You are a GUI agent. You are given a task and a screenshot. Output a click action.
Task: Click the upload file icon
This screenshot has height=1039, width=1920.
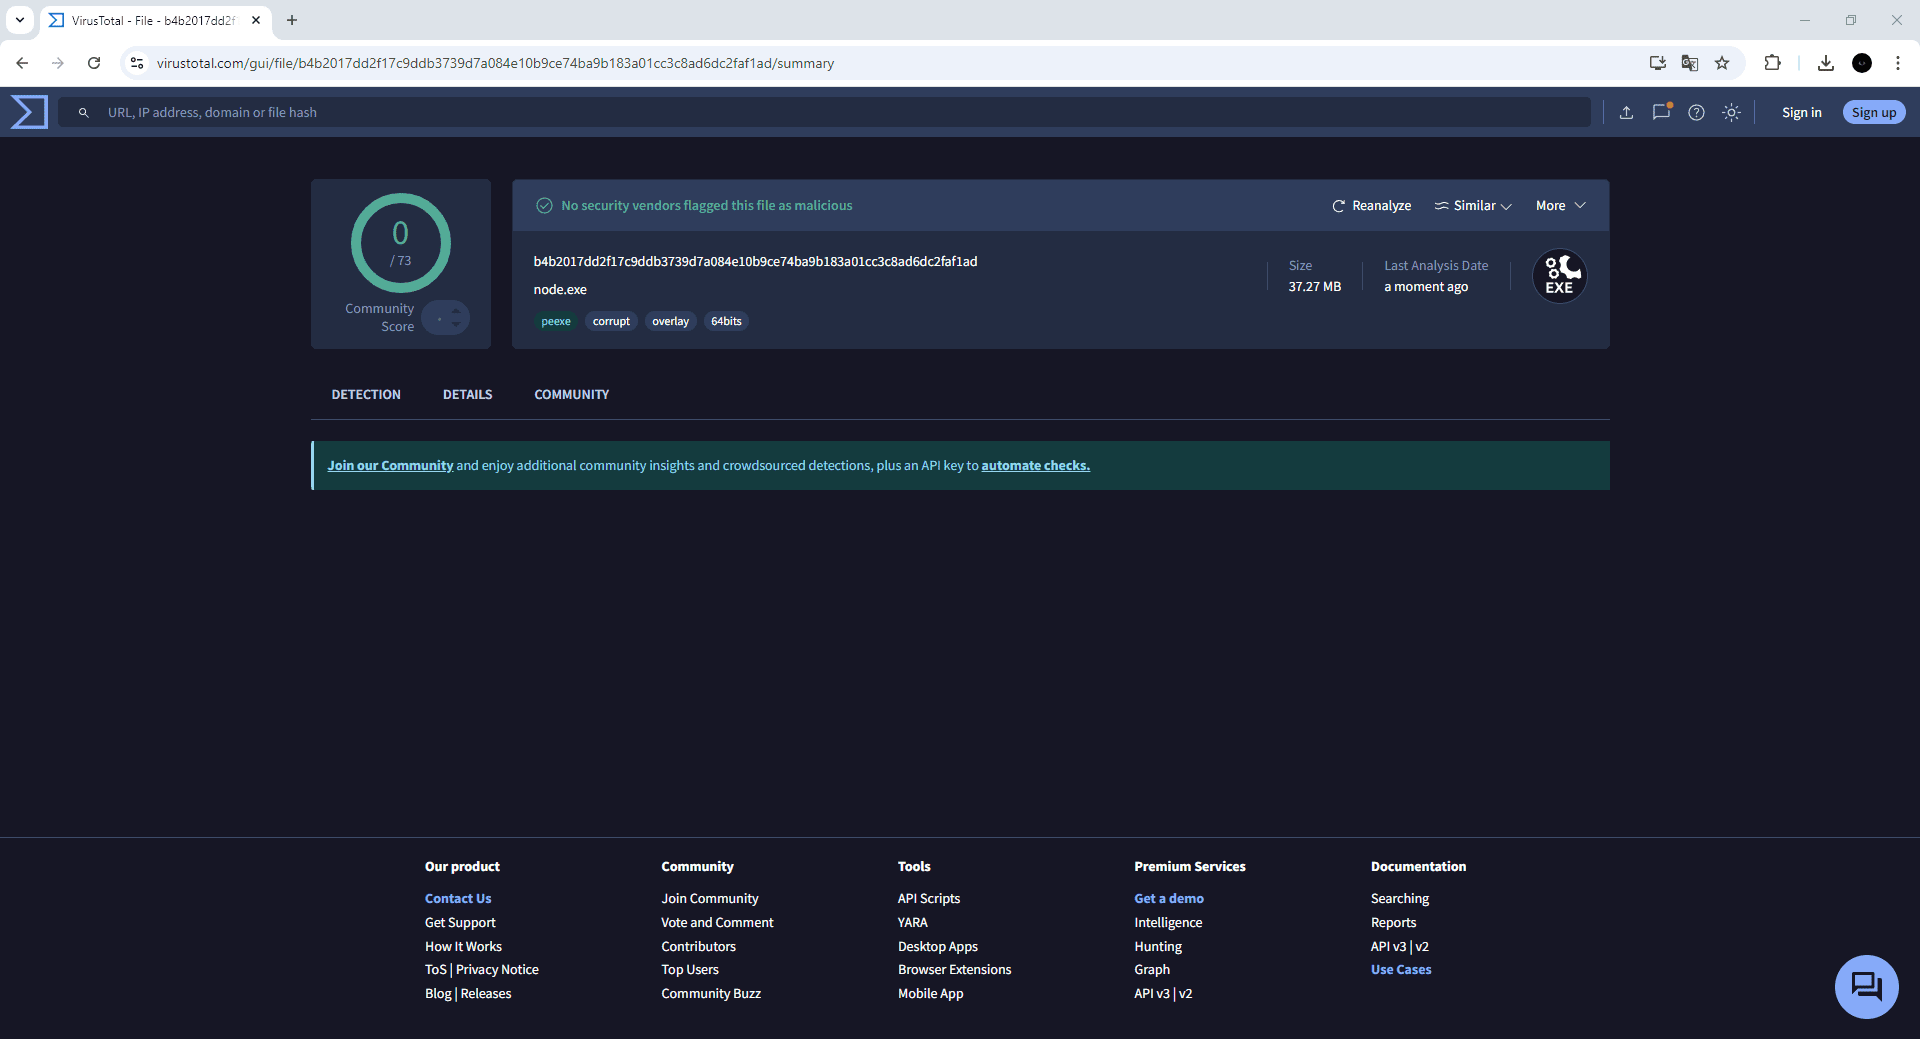[x=1626, y=112]
